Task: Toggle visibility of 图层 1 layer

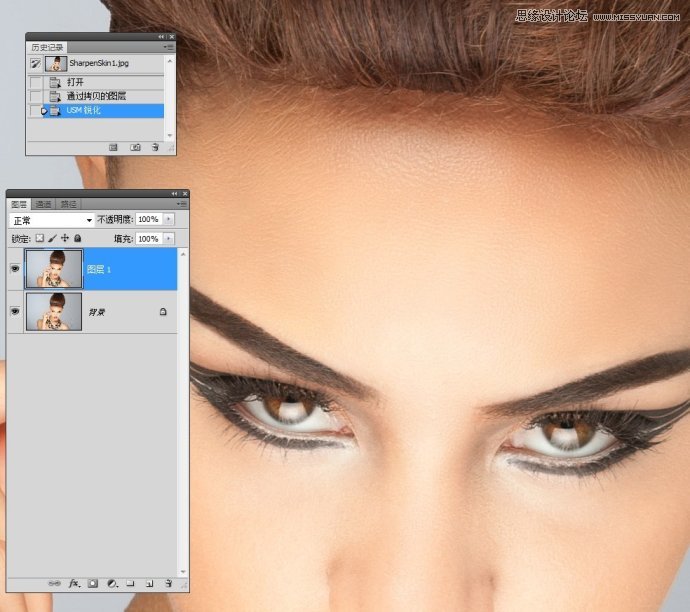Action: point(15,268)
